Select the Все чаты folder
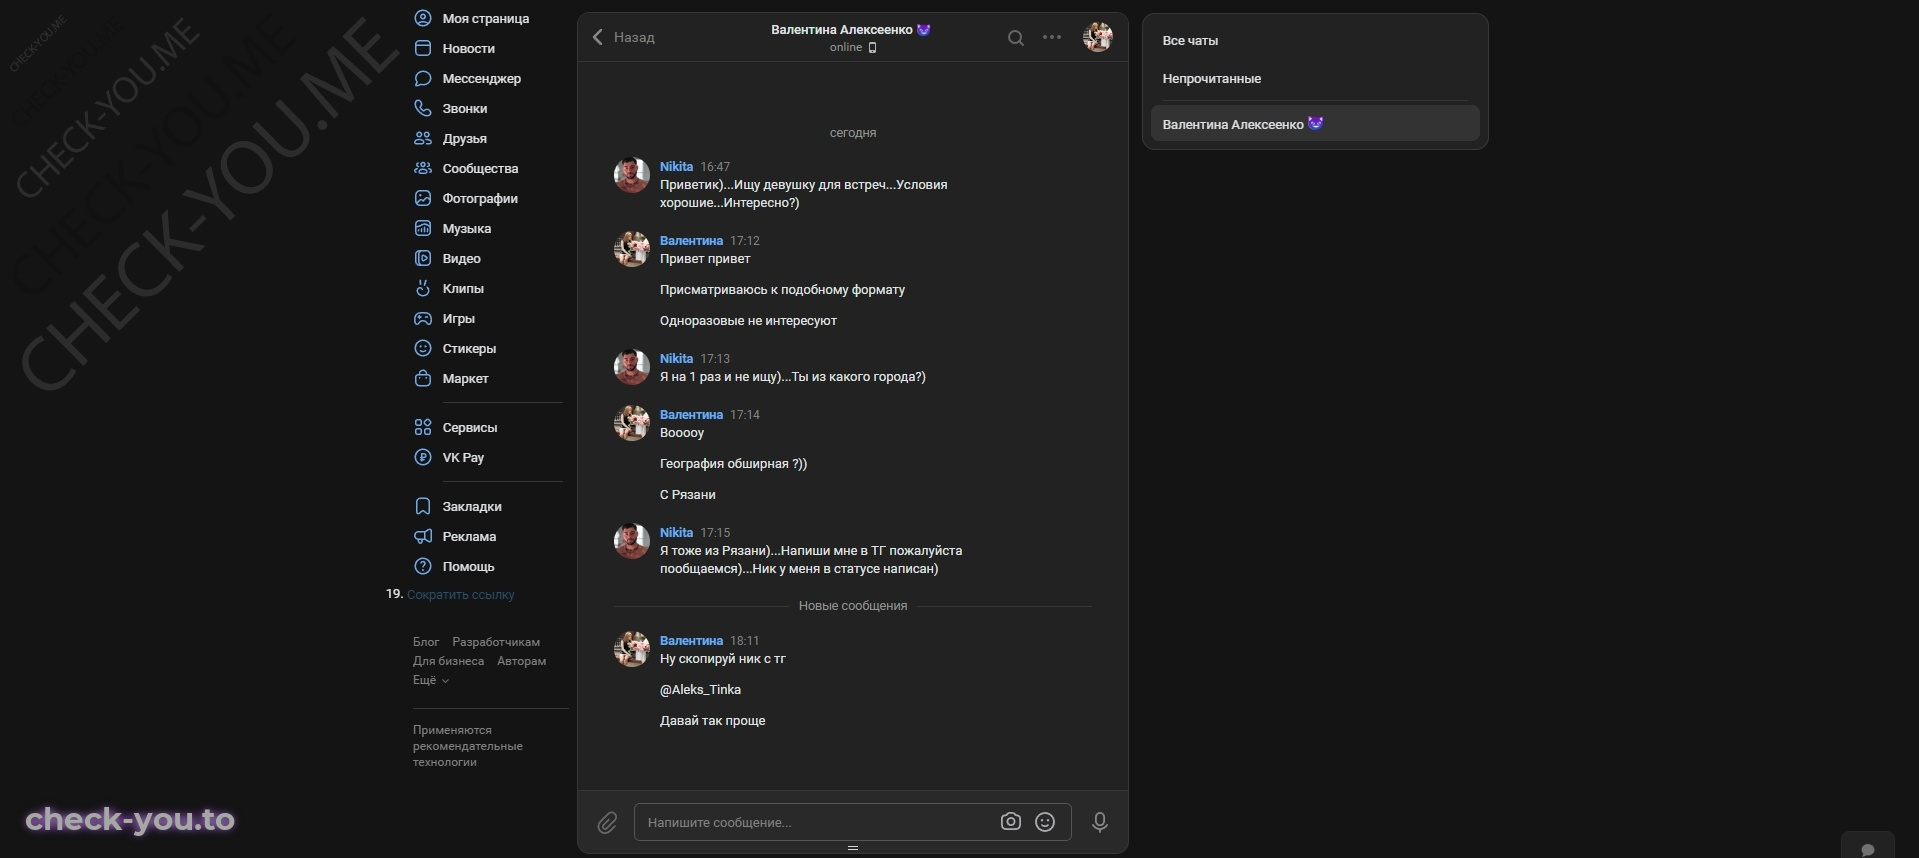The image size is (1919, 858). (1315, 41)
